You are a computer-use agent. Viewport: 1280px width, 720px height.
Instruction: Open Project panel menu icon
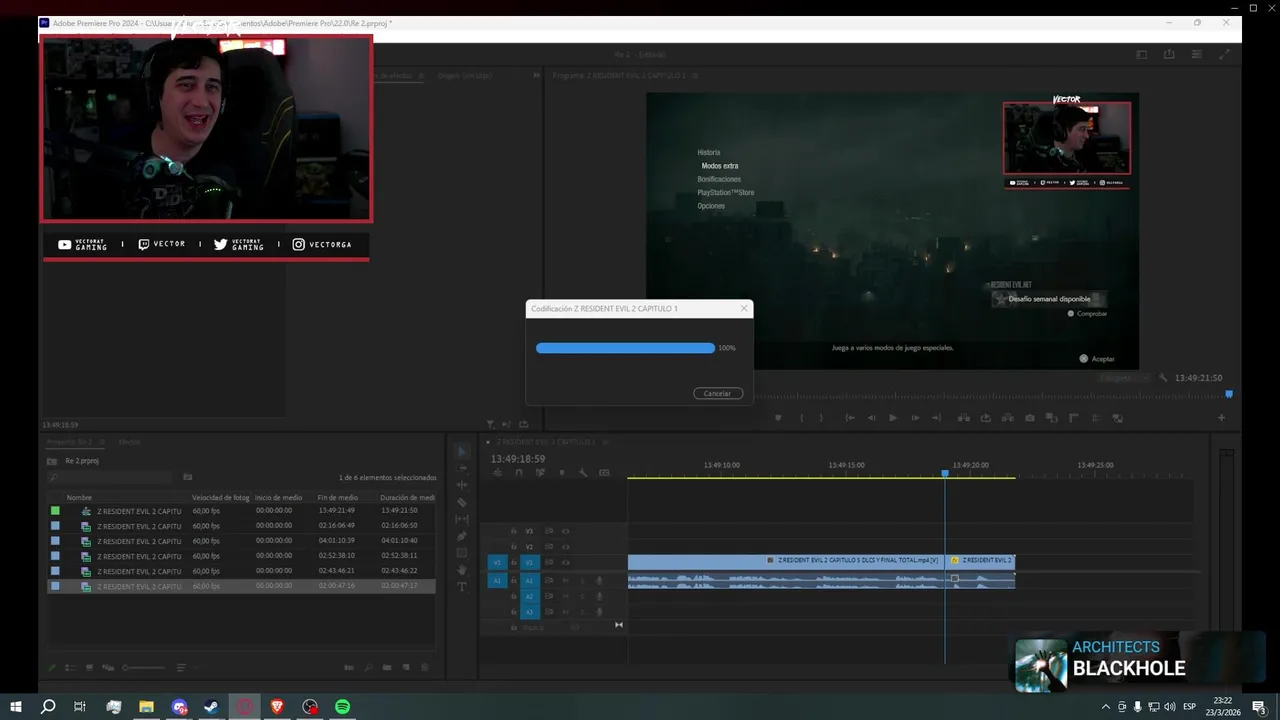(102, 442)
